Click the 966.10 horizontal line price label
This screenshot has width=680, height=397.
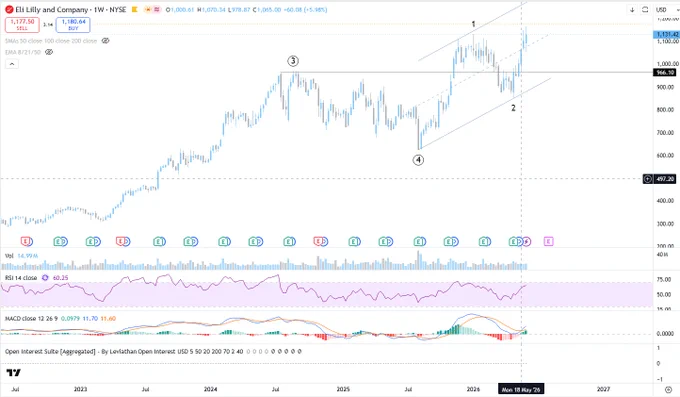(665, 72)
